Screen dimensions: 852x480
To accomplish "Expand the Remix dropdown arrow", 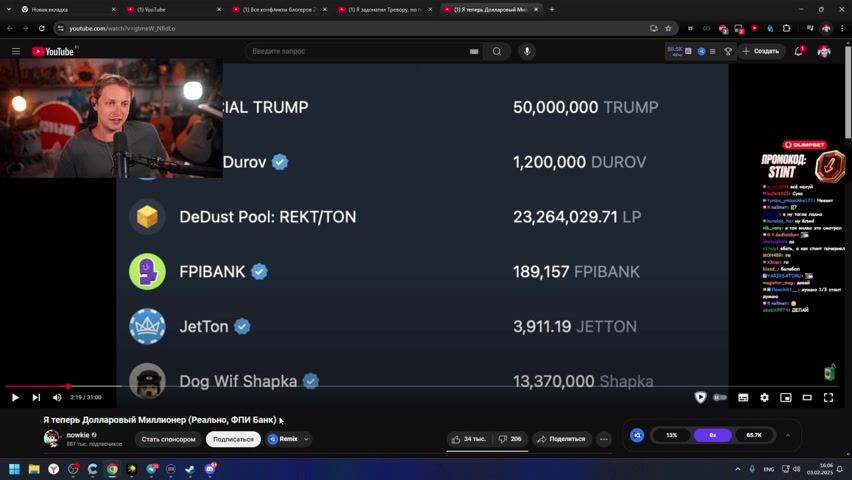I will pos(306,439).
